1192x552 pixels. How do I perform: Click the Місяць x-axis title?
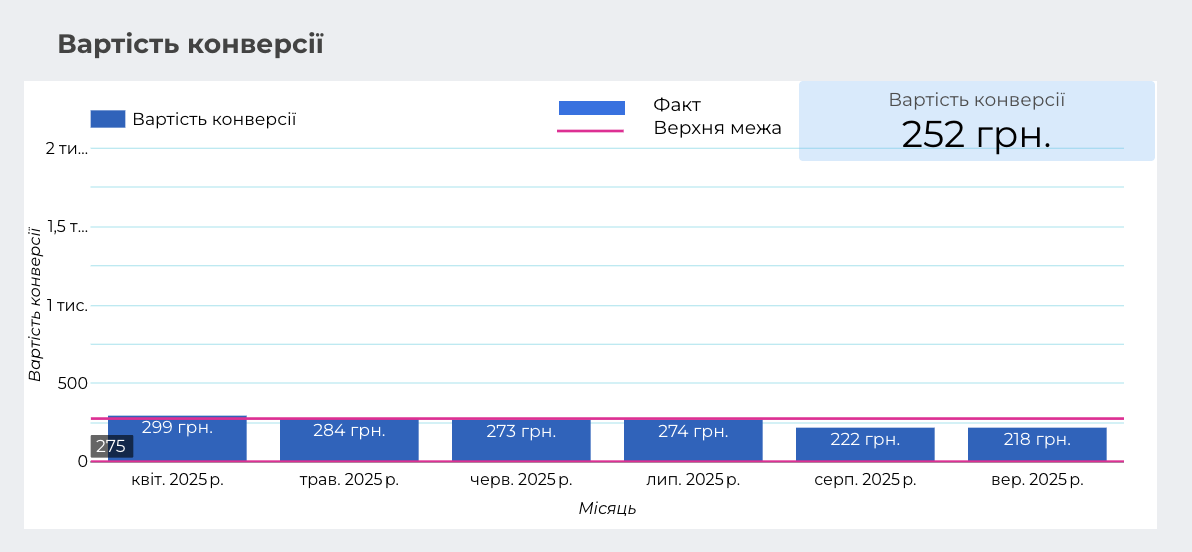pyautogui.click(x=607, y=509)
